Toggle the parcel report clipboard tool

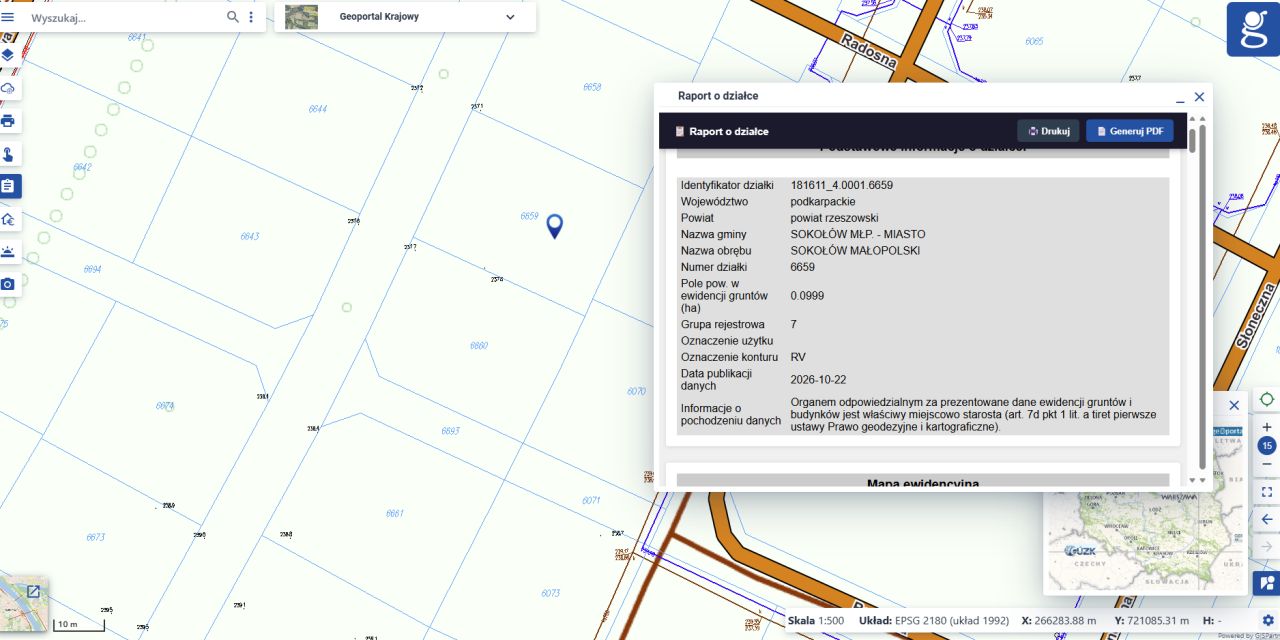click(x=8, y=186)
